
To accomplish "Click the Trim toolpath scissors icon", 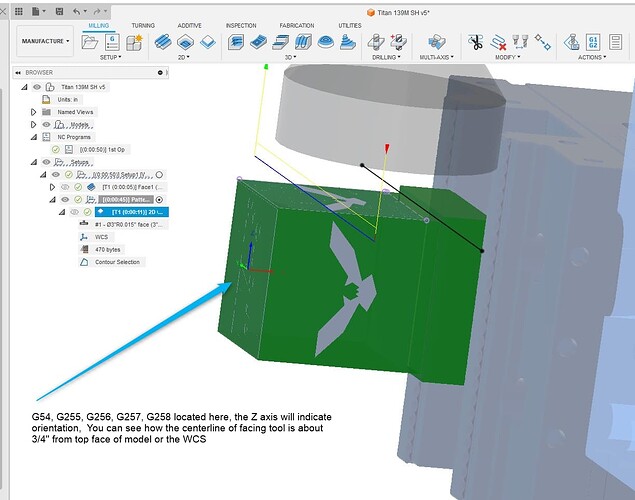I will 475,42.
